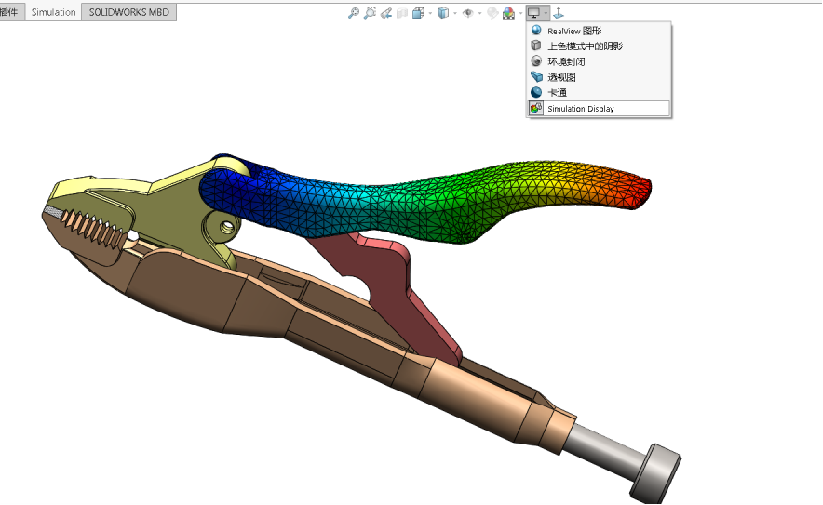Viewport: 823px width, 505px height.
Task: Click the Hide/Show Items eye icon
Action: pos(467,13)
